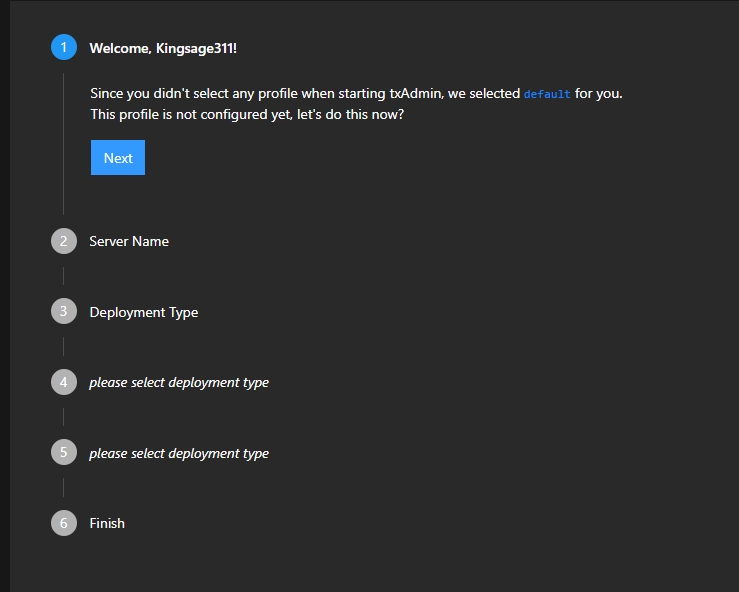Click the blue 'default' profile name text
This screenshot has height=592, width=739.
(x=547, y=94)
